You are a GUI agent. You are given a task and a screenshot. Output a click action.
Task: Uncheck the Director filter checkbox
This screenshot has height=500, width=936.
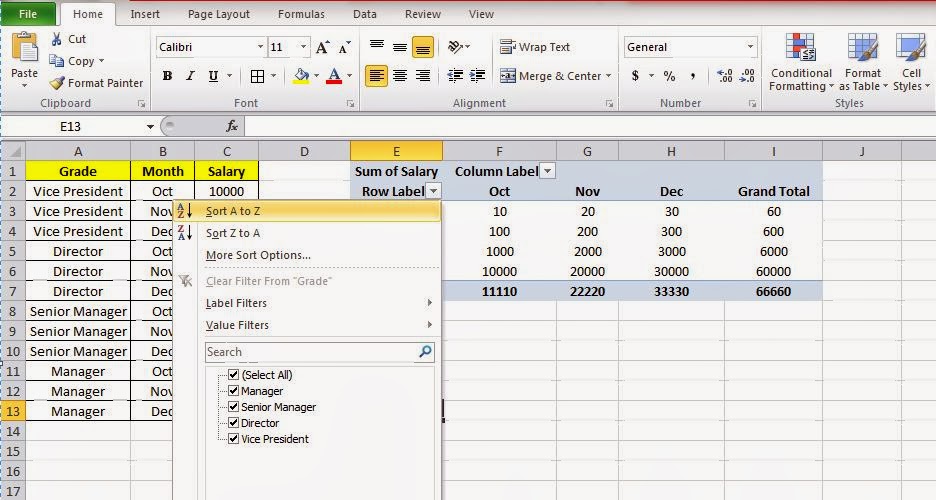pos(233,422)
